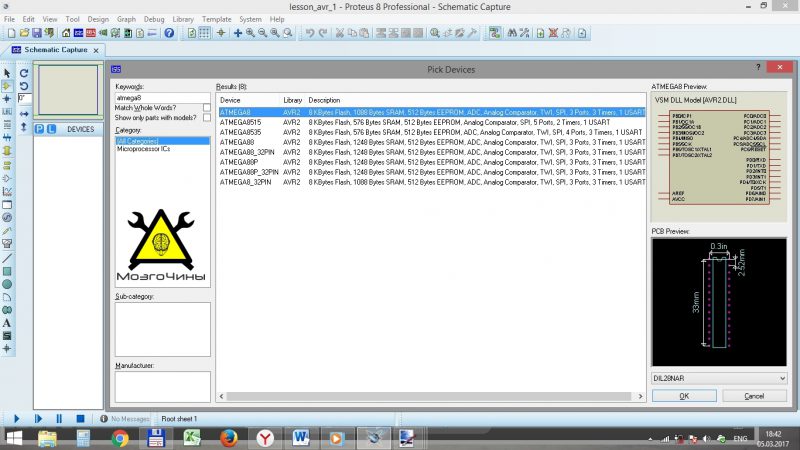
Task: Select the ATMEGA8515 device row
Action: tap(432, 122)
